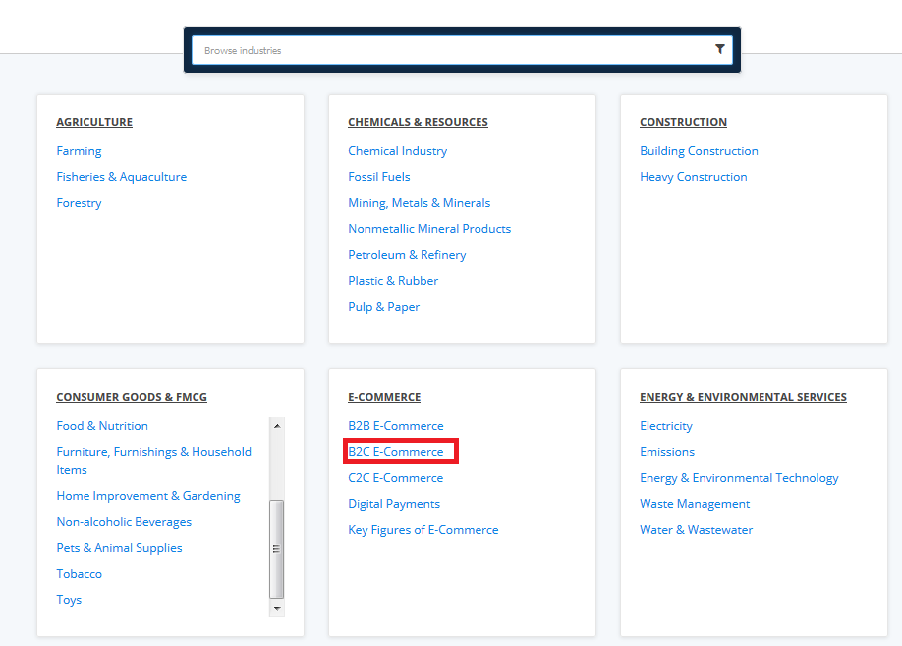Image resolution: width=902 pixels, height=646 pixels.
Task: Go to Food & Nutrition
Action: coord(102,426)
